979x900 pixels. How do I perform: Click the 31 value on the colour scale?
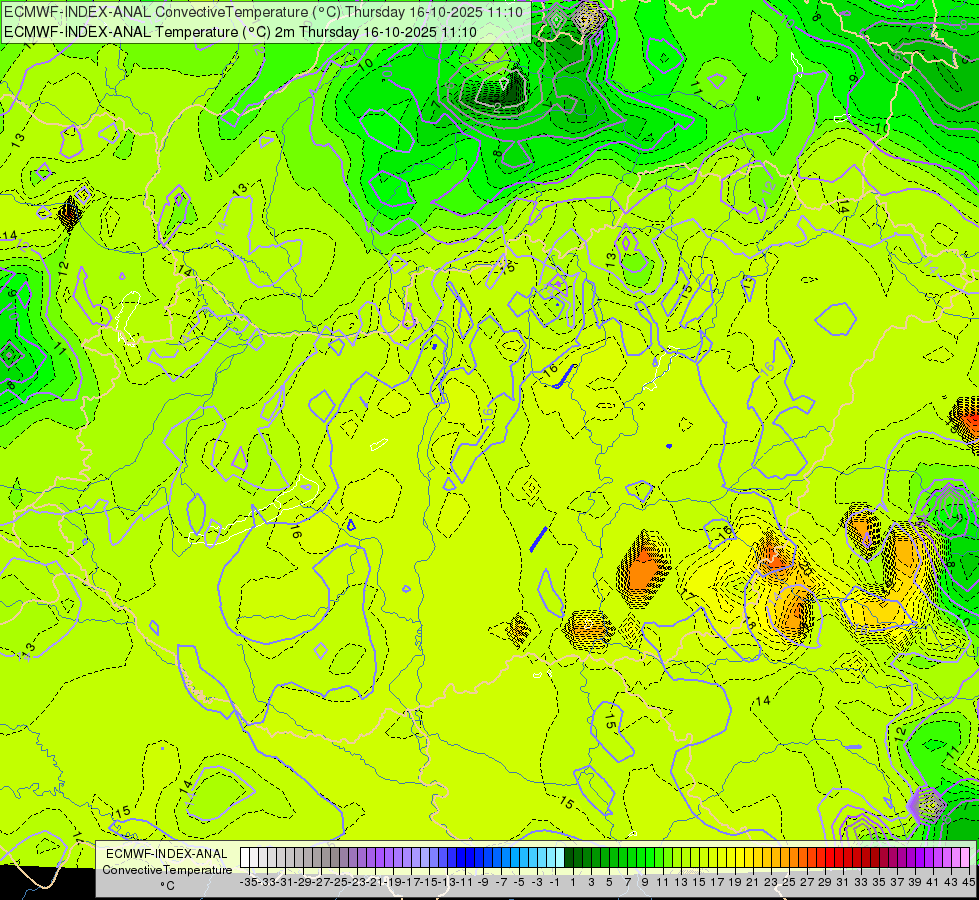[x=843, y=882]
